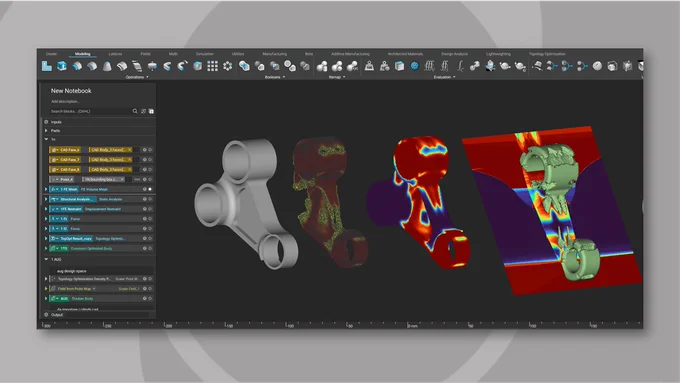The image size is (680, 383).
Task: Click info icon on Thicken Body row
Action: 145,298
